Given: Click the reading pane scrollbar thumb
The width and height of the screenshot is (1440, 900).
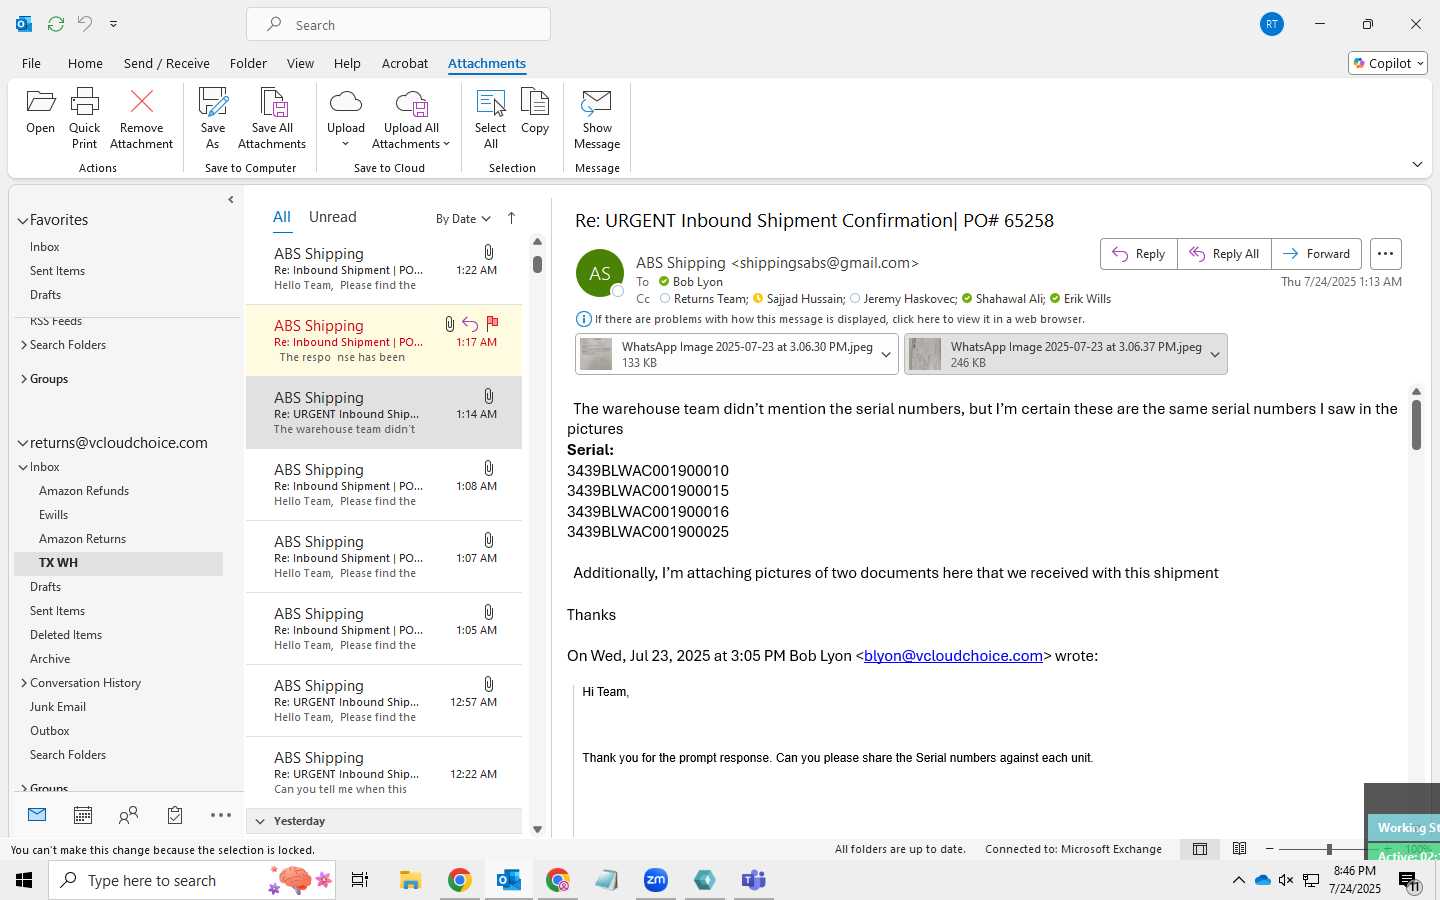Looking at the screenshot, I should (x=1416, y=425).
